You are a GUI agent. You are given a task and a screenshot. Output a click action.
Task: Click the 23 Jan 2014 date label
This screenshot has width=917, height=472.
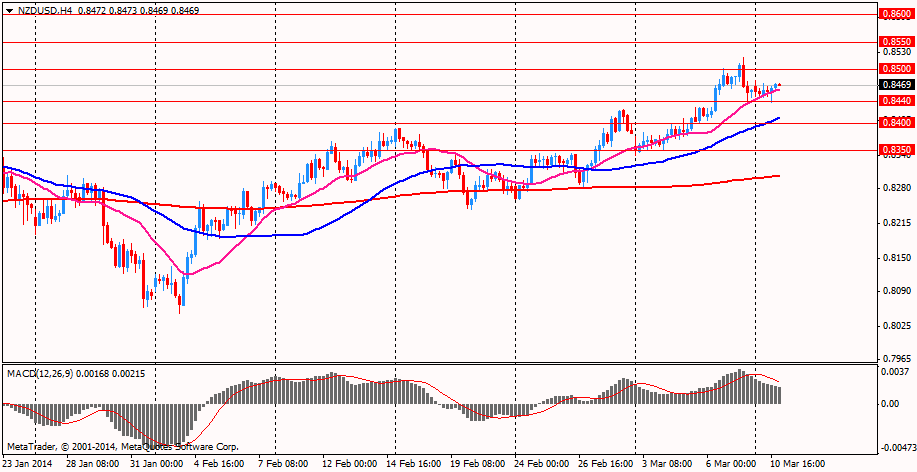point(28,464)
